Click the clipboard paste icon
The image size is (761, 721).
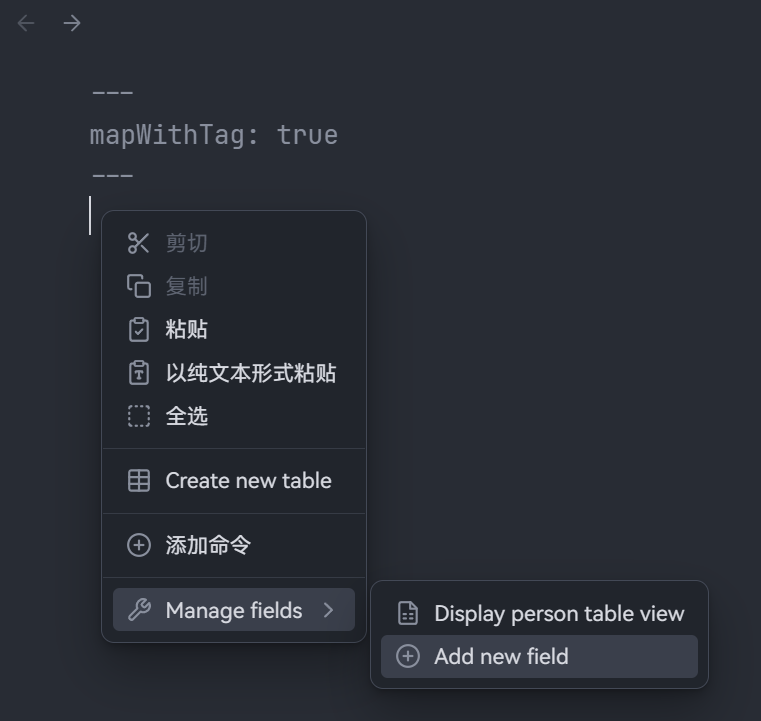pyautogui.click(x=139, y=329)
